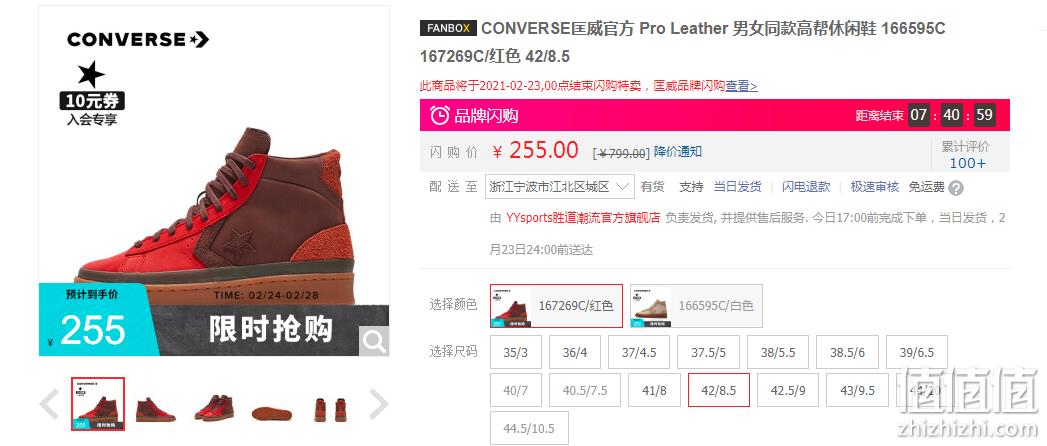This screenshot has height=446, width=1047.
Task: Show next thumbnails with right arrow
Action: [379, 405]
